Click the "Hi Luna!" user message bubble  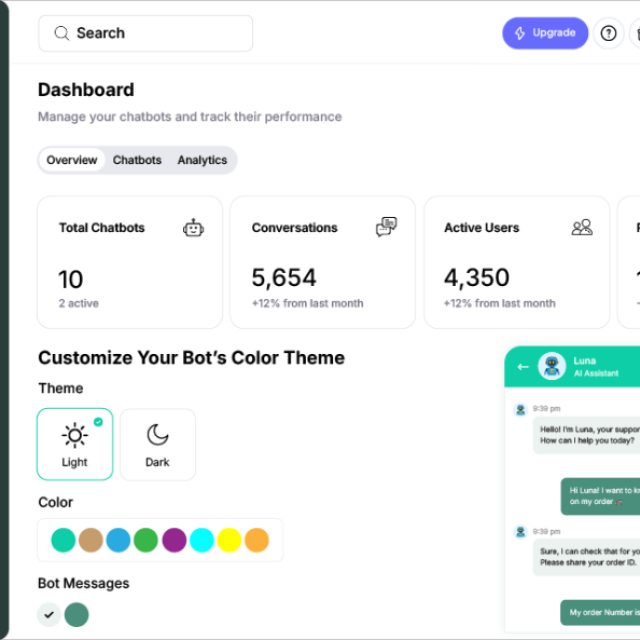600,496
